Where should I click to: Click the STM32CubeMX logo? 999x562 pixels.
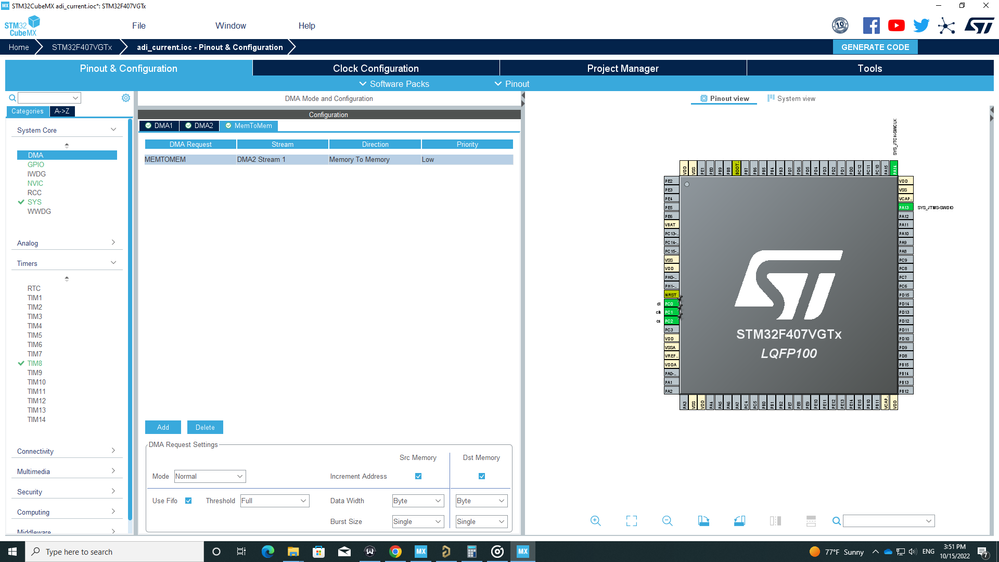click(22, 26)
